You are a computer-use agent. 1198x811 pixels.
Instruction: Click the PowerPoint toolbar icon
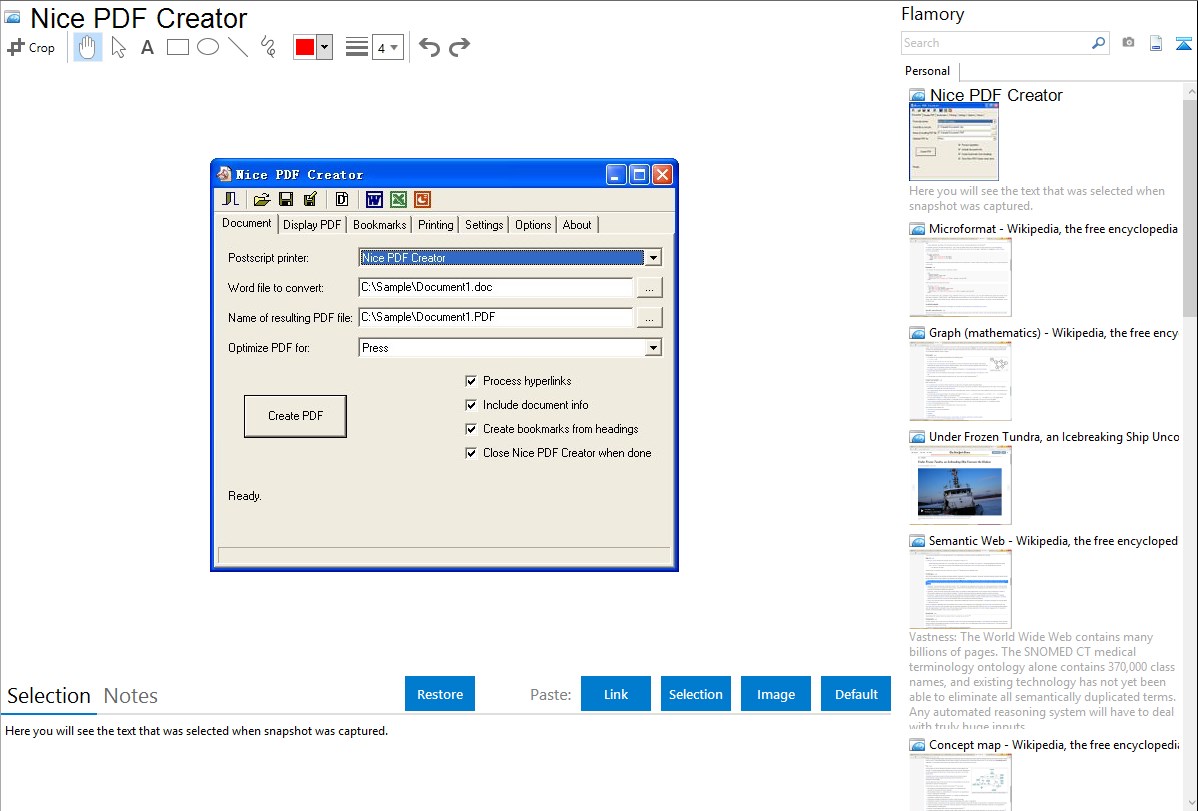pyautogui.click(x=423, y=200)
